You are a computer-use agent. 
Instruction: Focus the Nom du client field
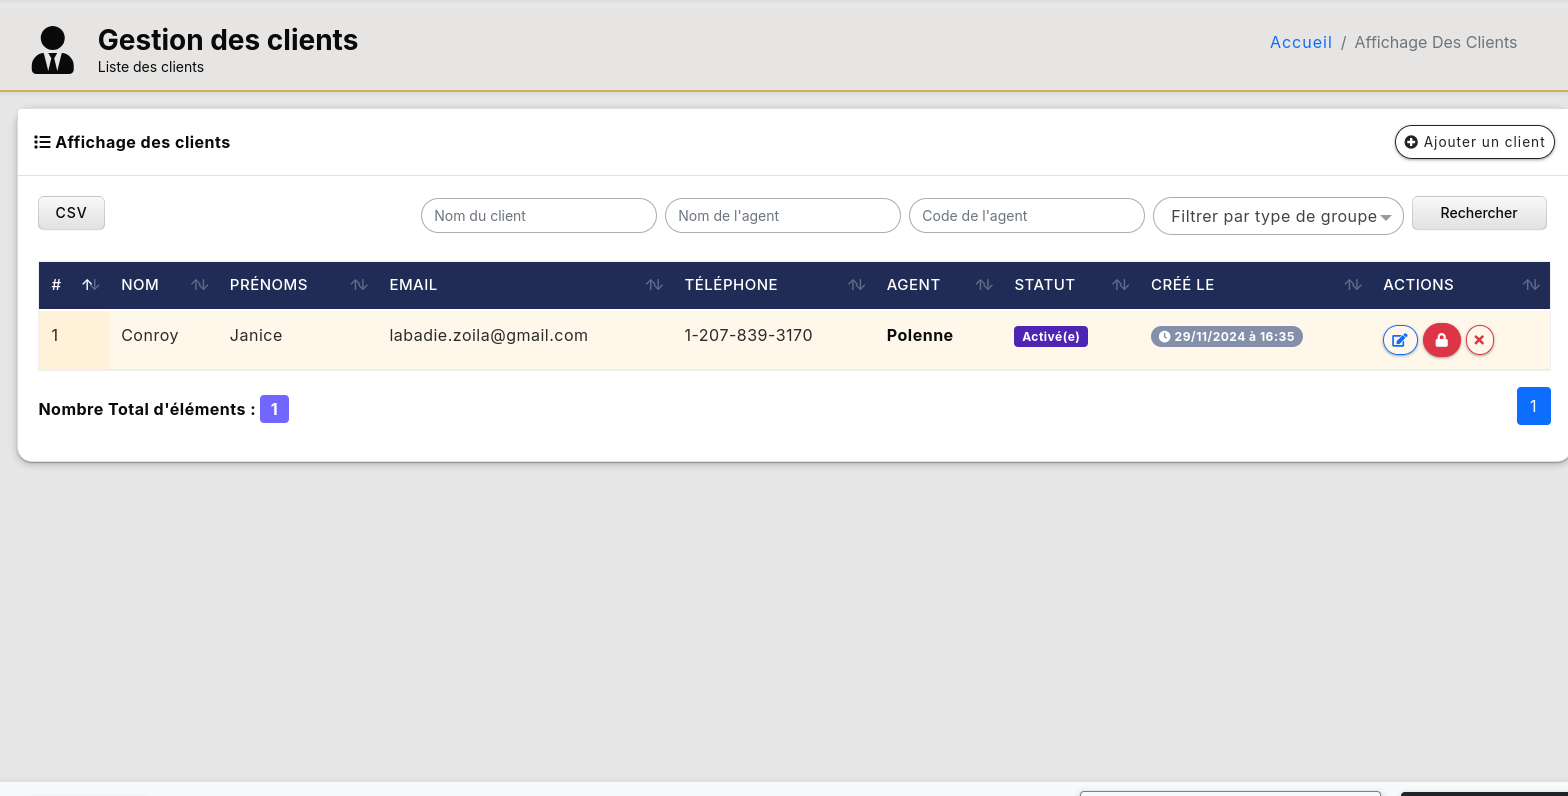538,216
